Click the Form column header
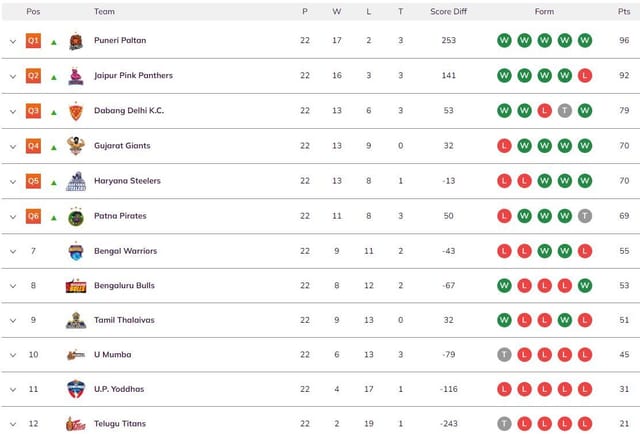This screenshot has height=440, width=640. click(x=544, y=12)
